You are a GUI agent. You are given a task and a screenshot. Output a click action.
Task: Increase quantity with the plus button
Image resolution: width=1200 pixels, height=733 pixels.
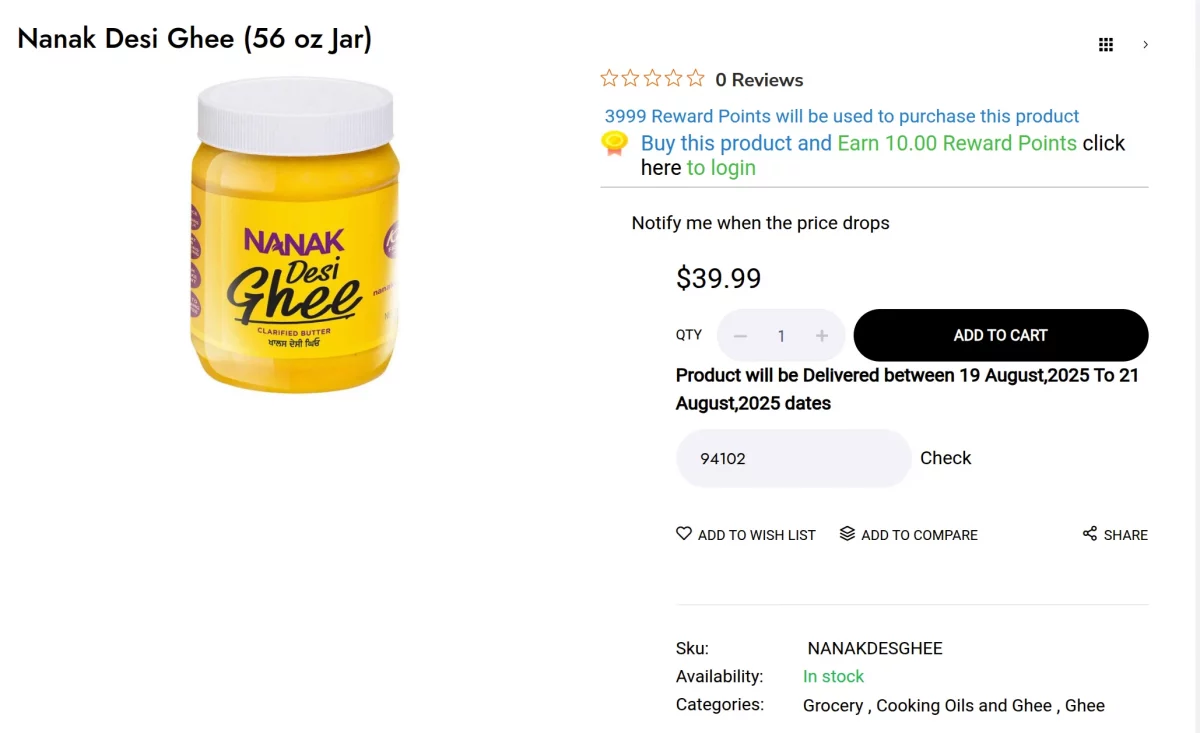(822, 336)
